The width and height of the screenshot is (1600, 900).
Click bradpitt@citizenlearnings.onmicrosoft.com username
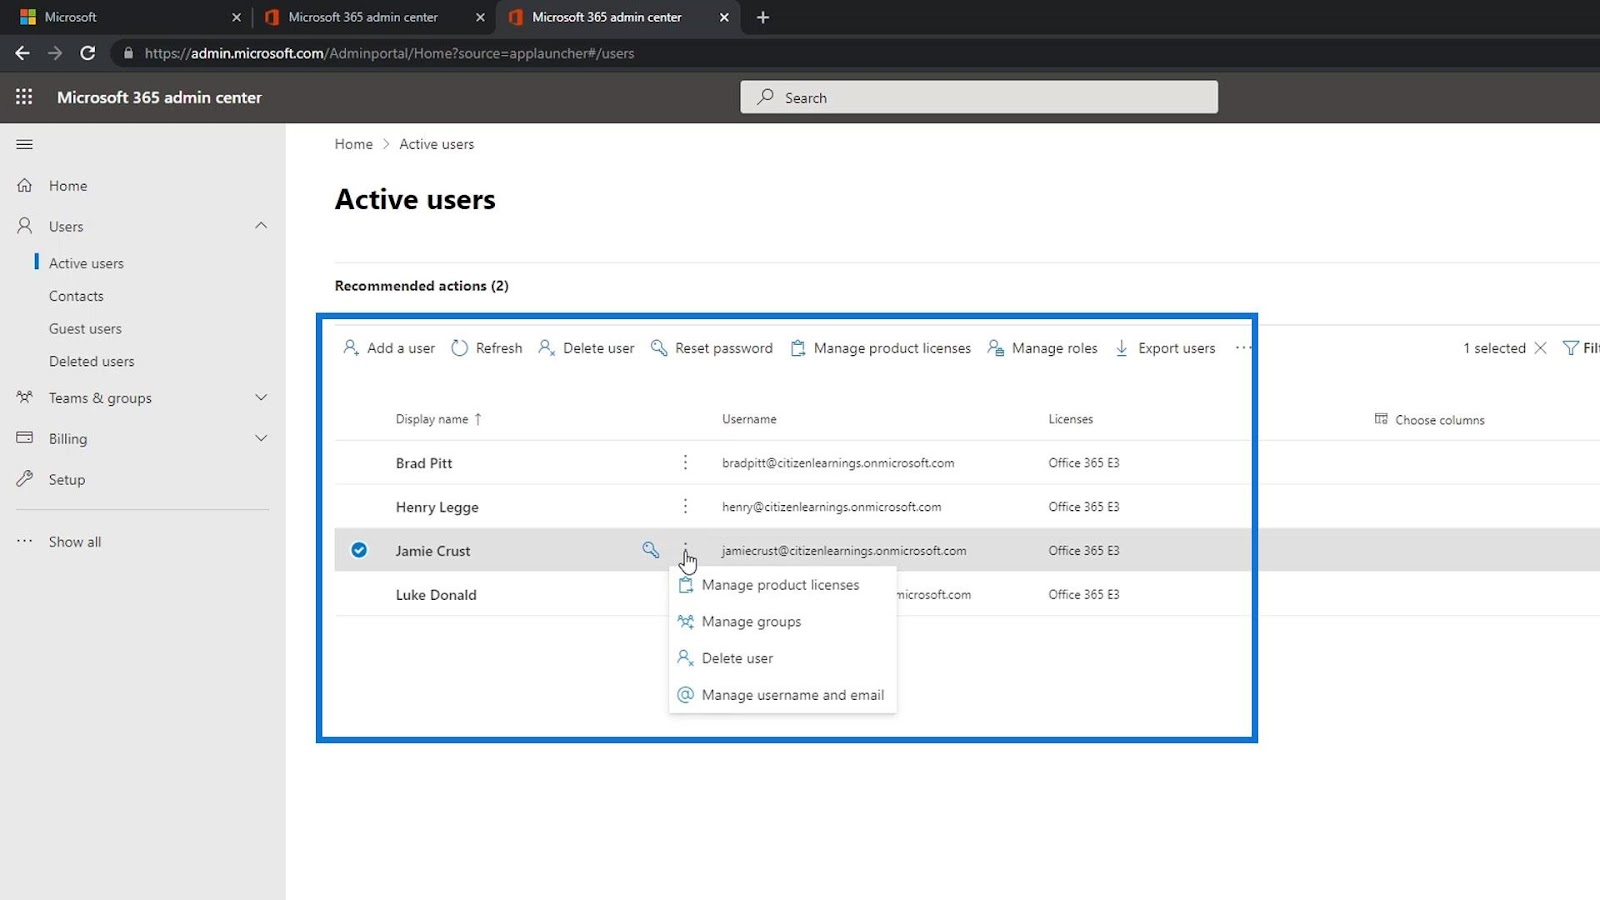(x=838, y=463)
